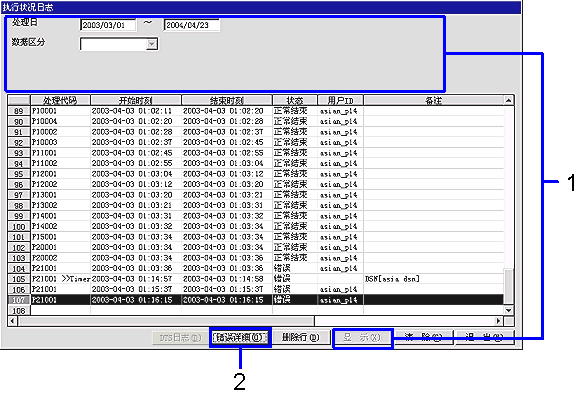
Task: Select the 开始时刻 column header
Action: [136, 100]
